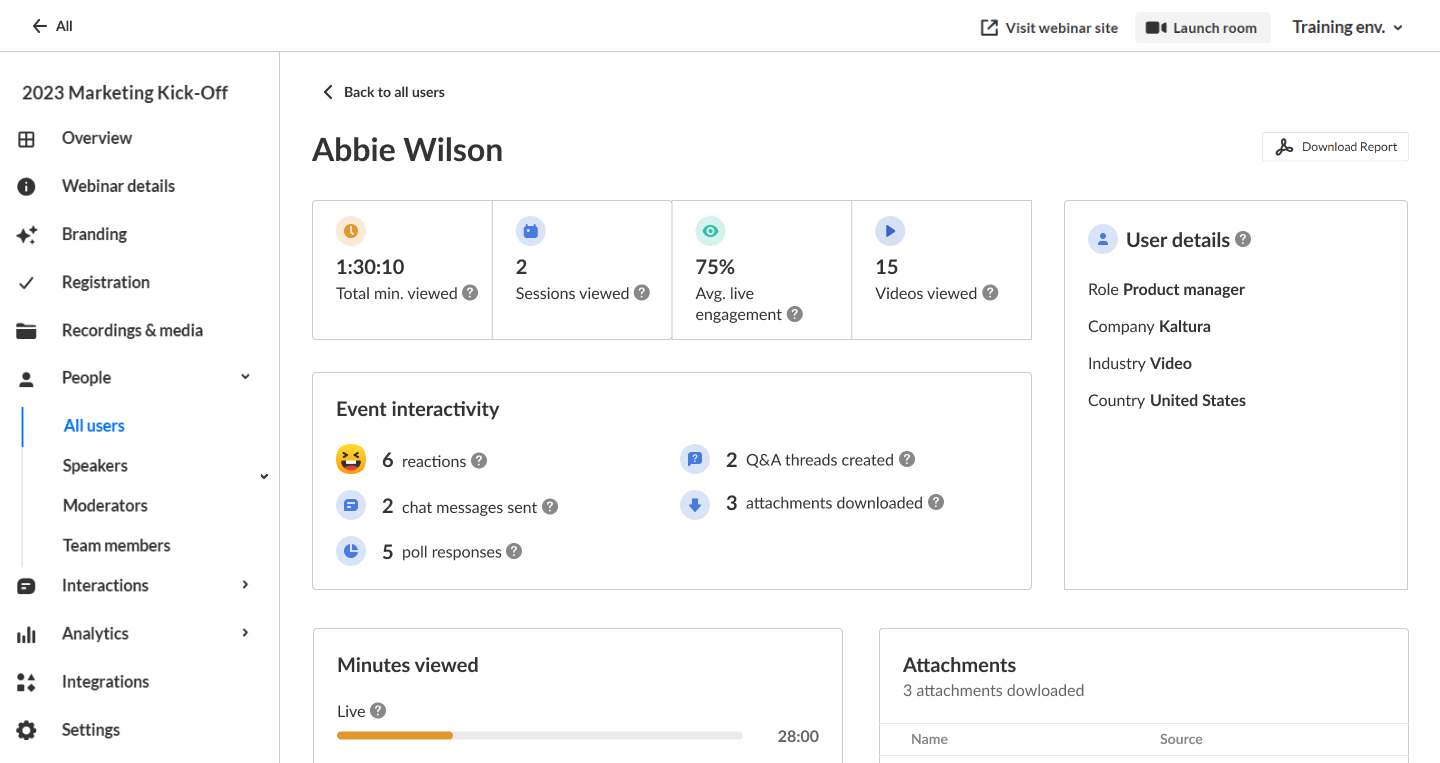Select Moderators in the People menu

coord(105,506)
